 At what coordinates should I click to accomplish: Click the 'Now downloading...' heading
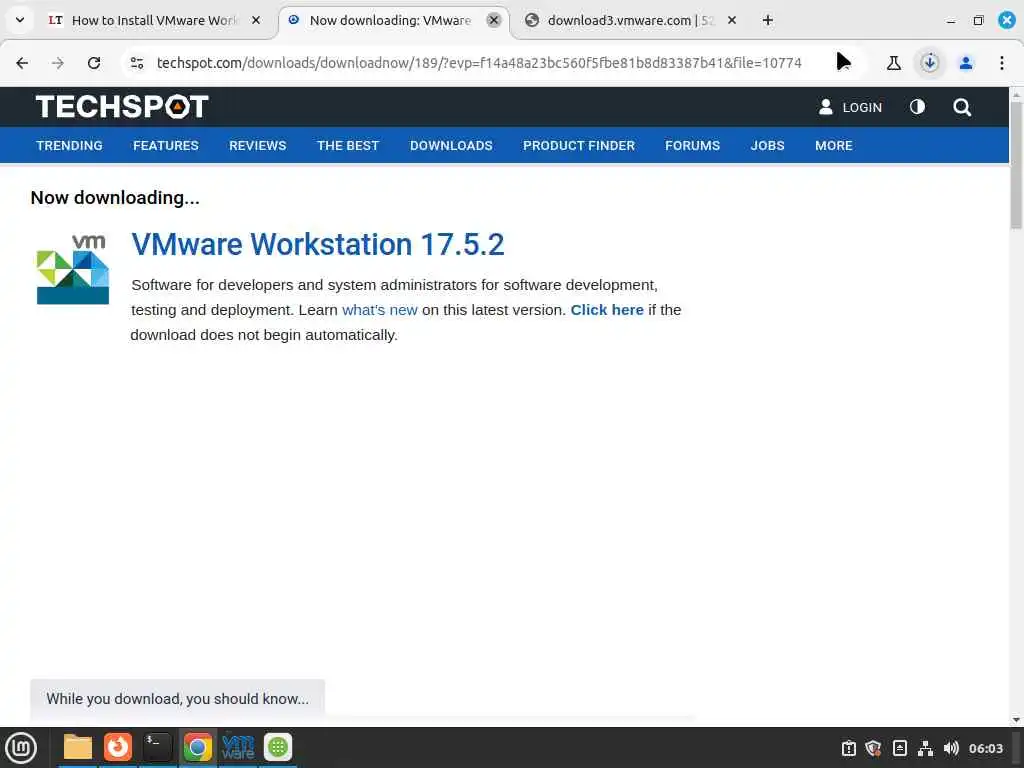[x=115, y=197]
